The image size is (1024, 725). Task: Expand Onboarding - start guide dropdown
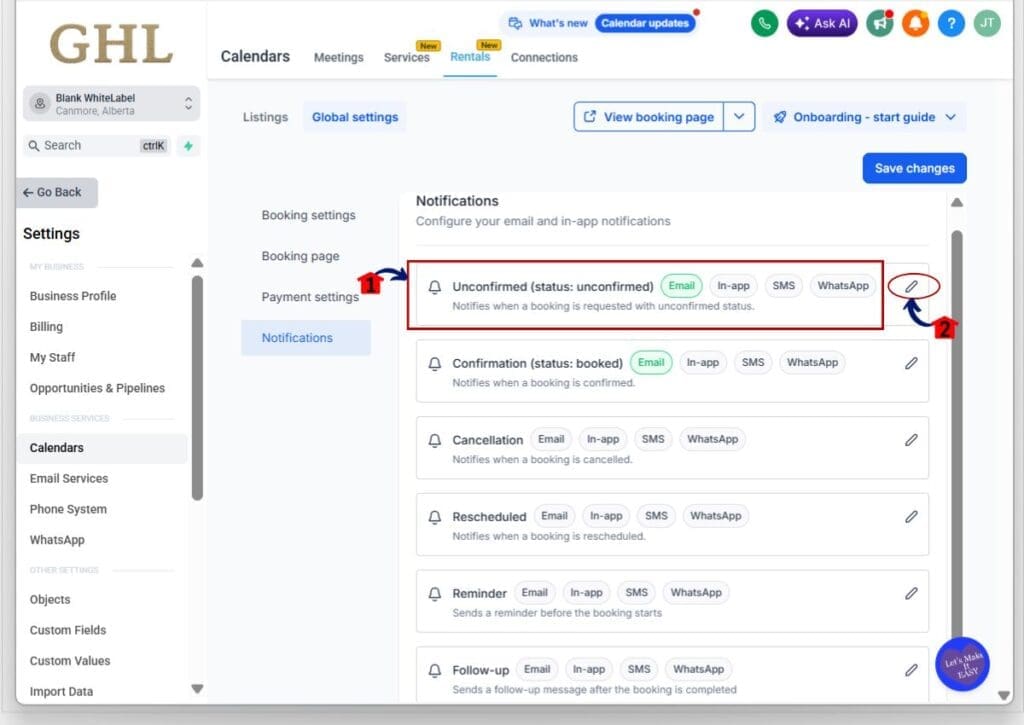(x=865, y=117)
